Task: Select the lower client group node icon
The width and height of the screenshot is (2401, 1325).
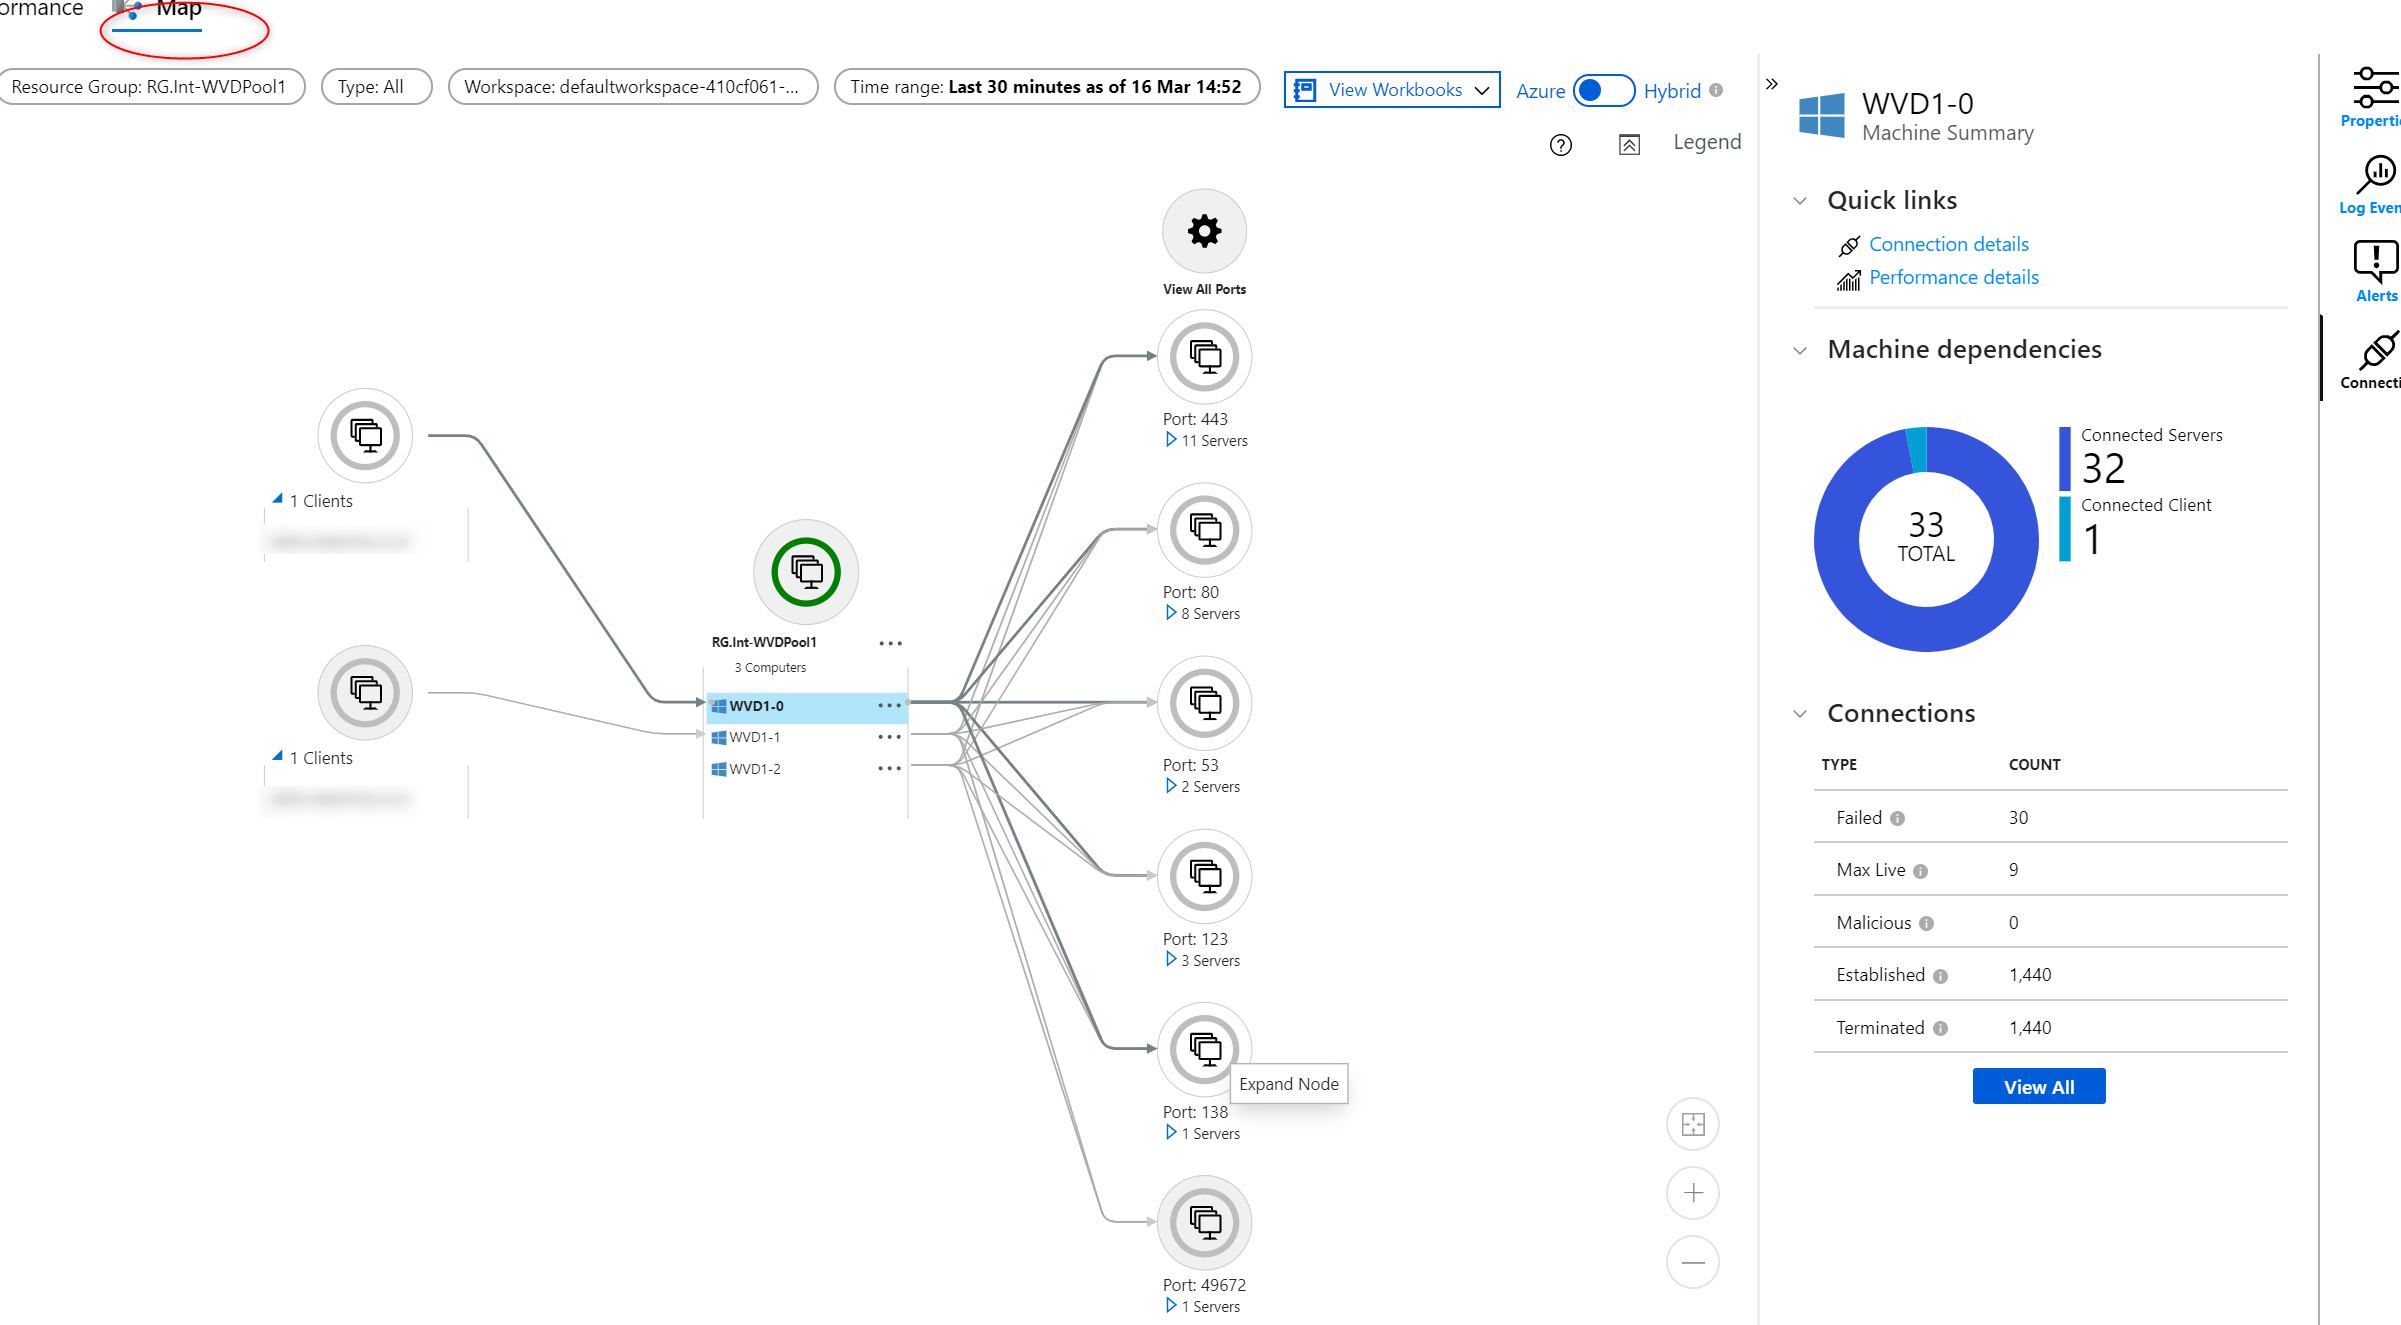Action: [x=365, y=693]
